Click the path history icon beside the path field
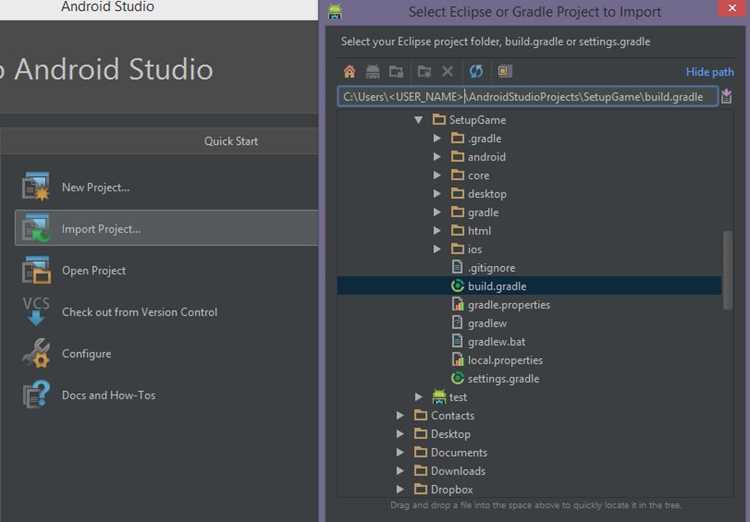750x522 pixels. coord(727,96)
